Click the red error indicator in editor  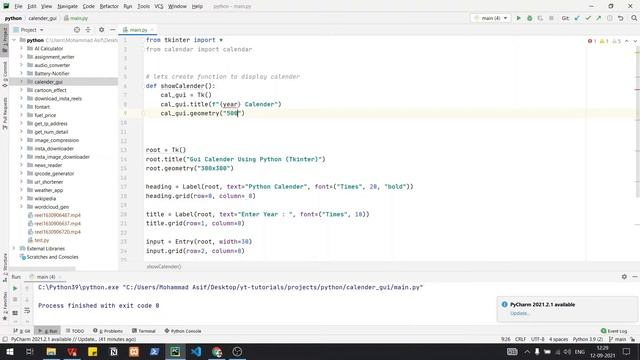[x=592, y=41]
